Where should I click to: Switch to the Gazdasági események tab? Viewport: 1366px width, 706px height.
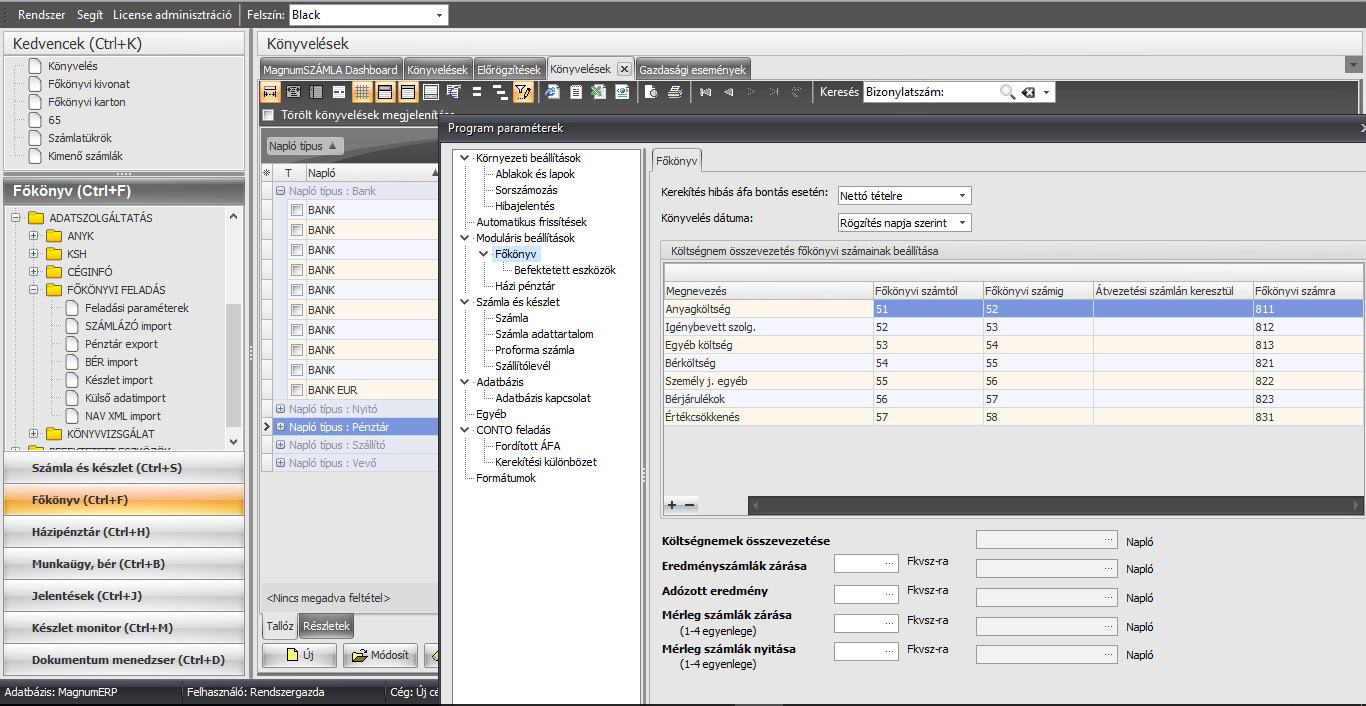692,70
